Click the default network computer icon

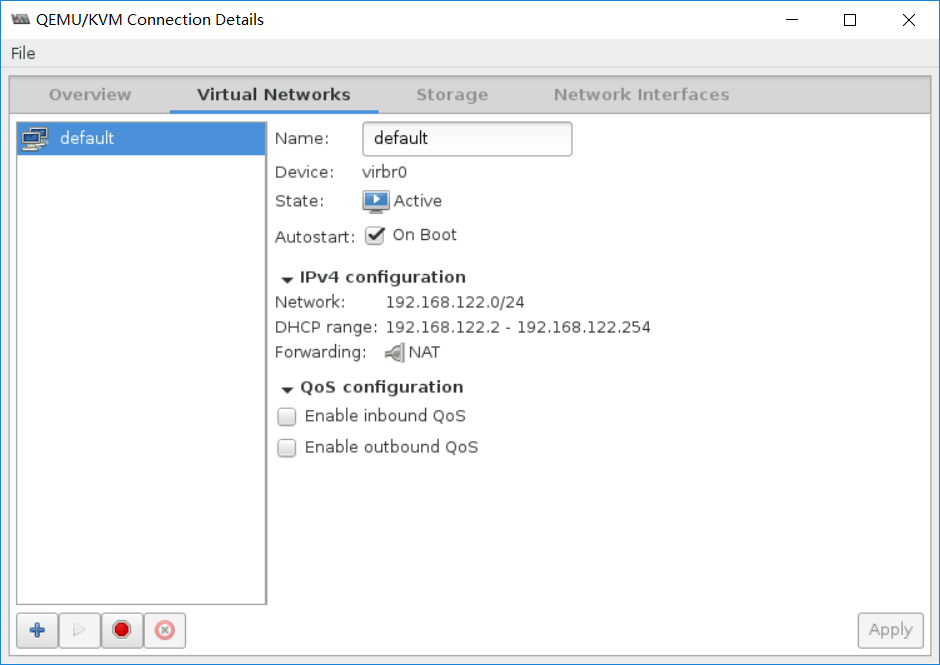pyautogui.click(x=35, y=139)
